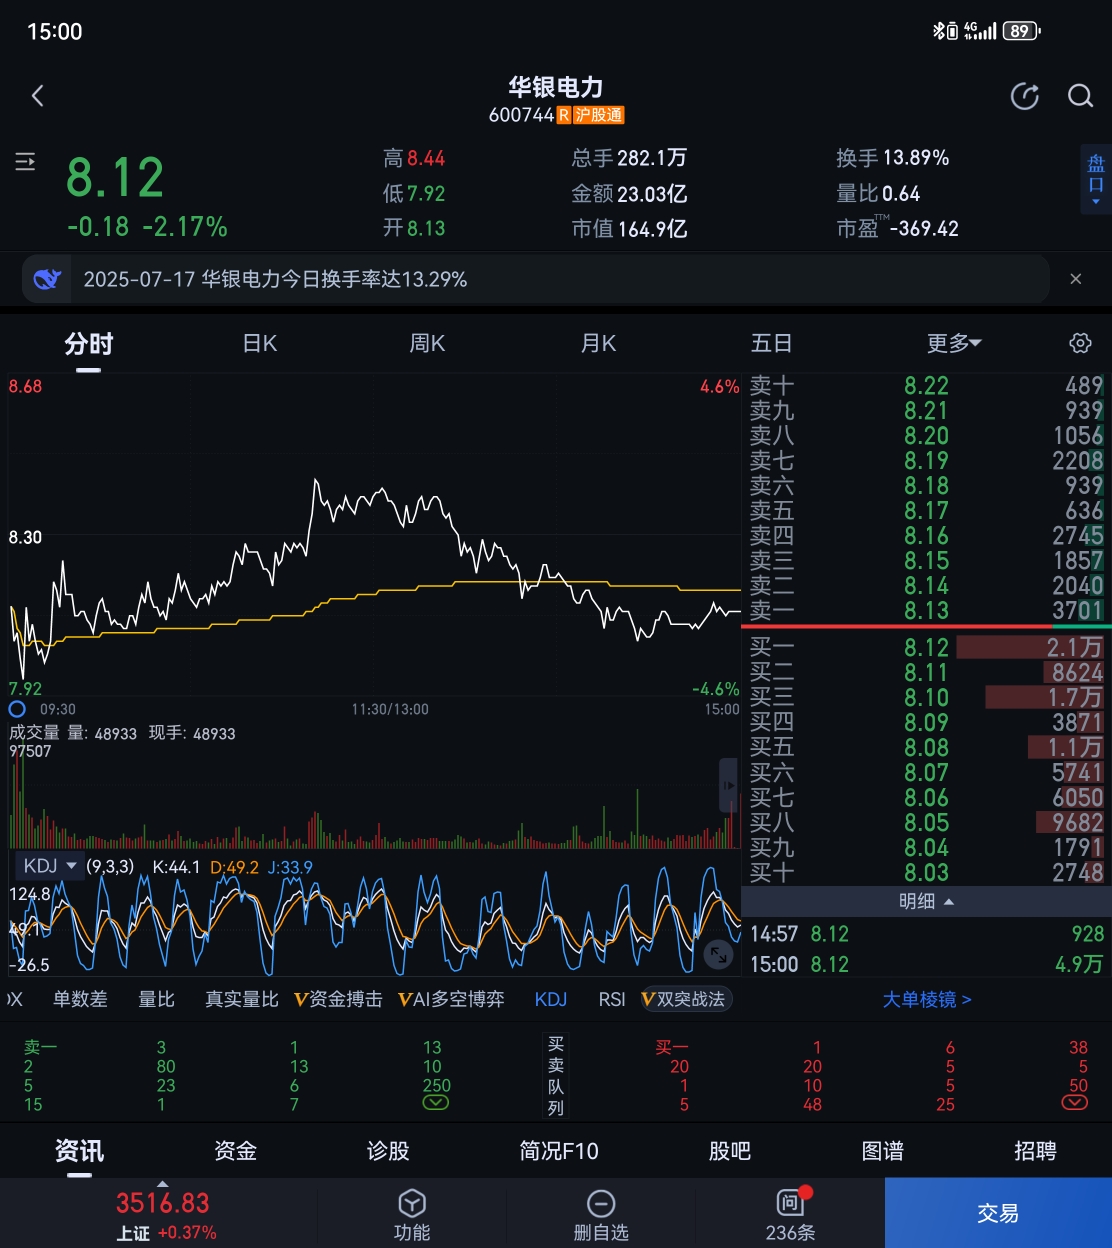This screenshot has width=1112, height=1248.
Task: Open the 股吧 section tab
Action: pyautogui.click(x=730, y=1151)
